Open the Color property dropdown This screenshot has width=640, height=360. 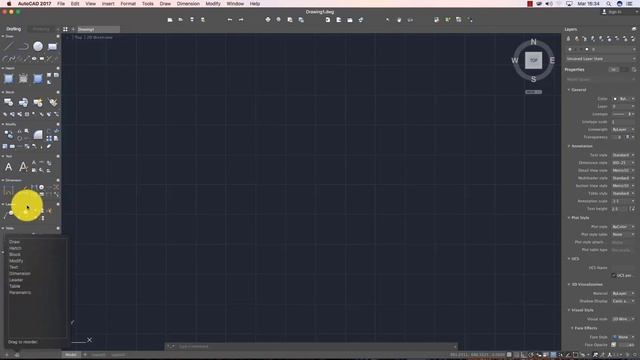[623, 99]
